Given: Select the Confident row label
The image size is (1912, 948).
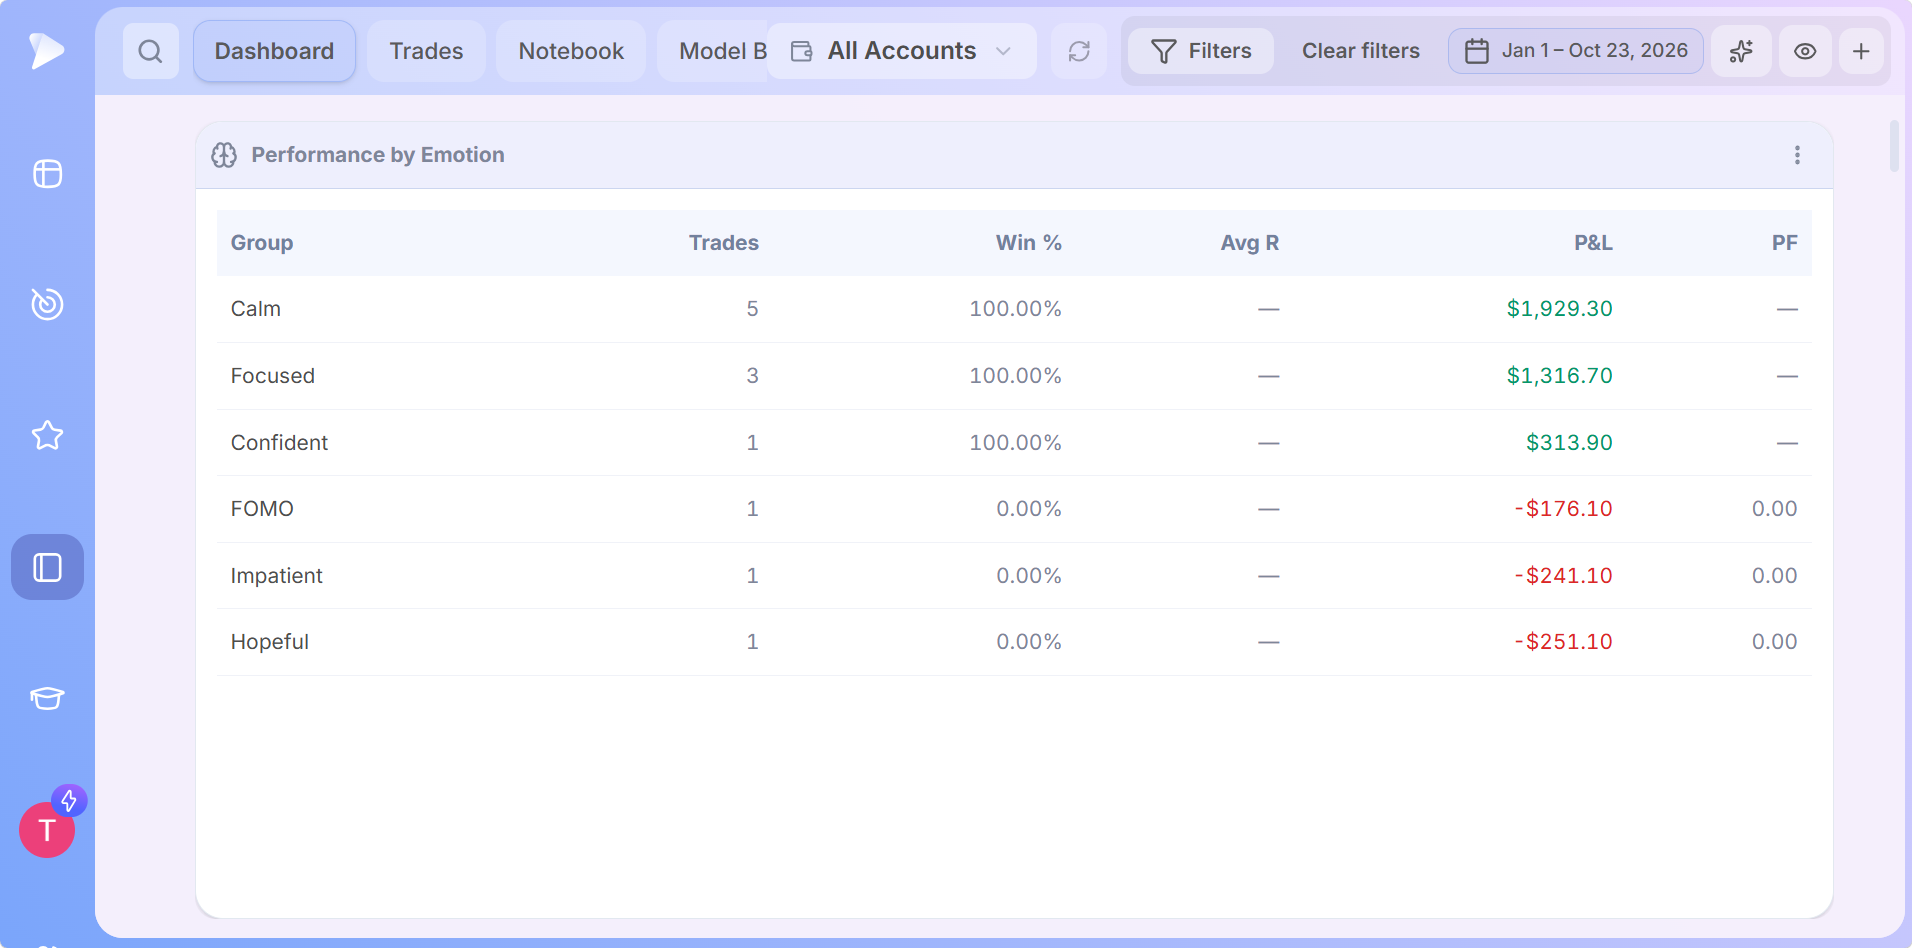Looking at the screenshot, I should [279, 443].
